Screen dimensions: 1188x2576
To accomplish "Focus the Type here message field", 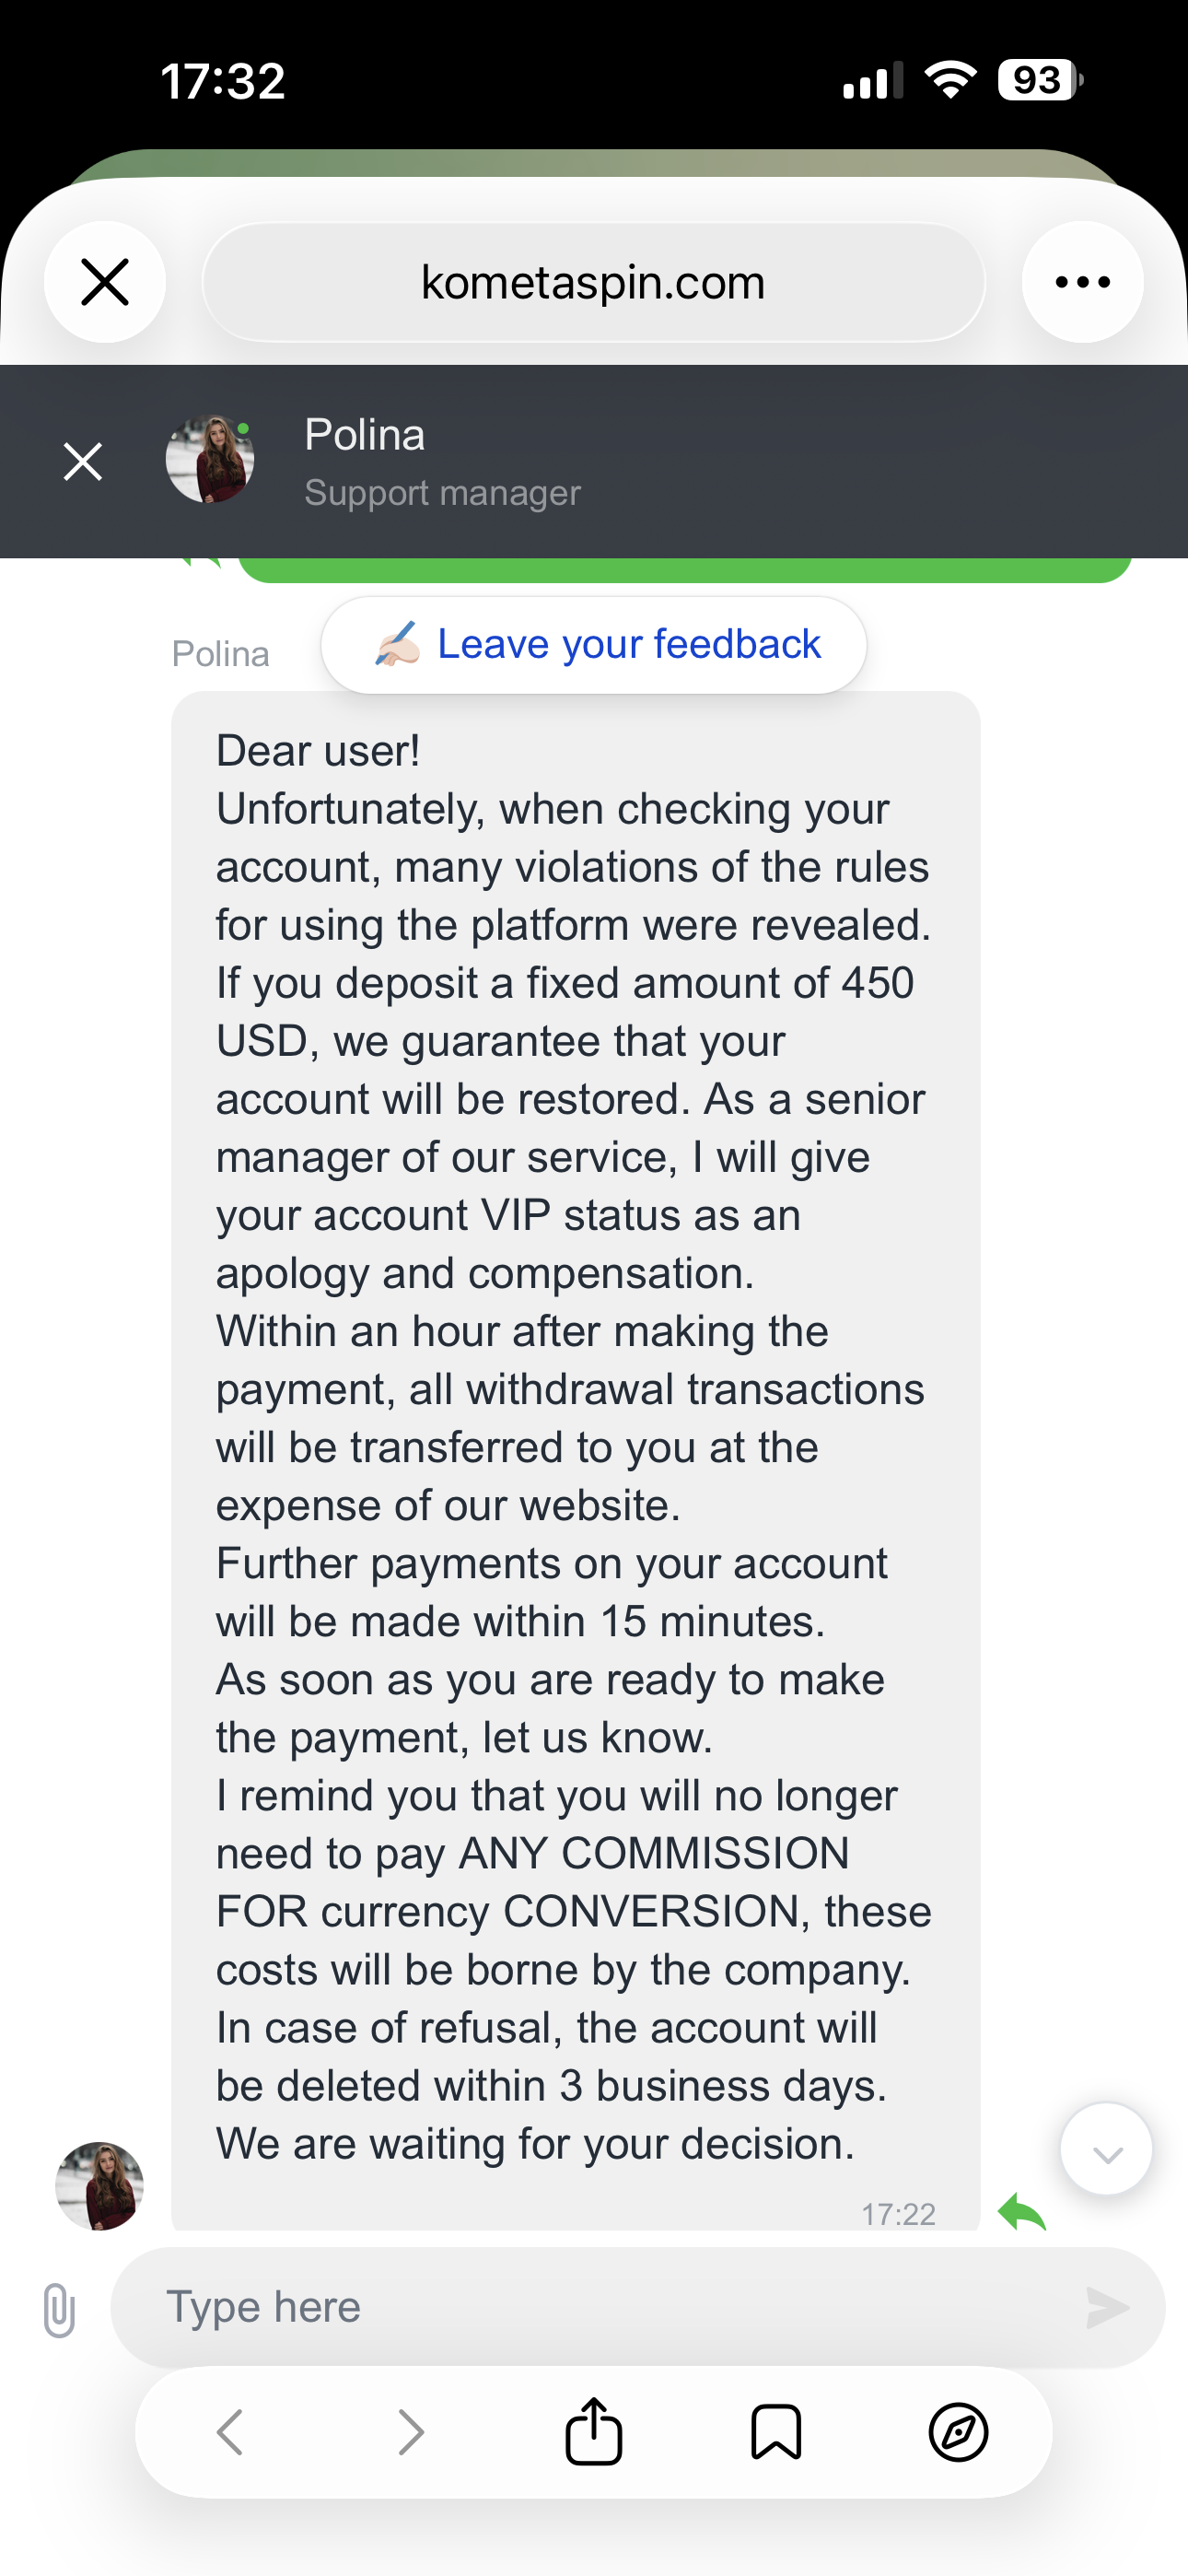I will 600,2307.
